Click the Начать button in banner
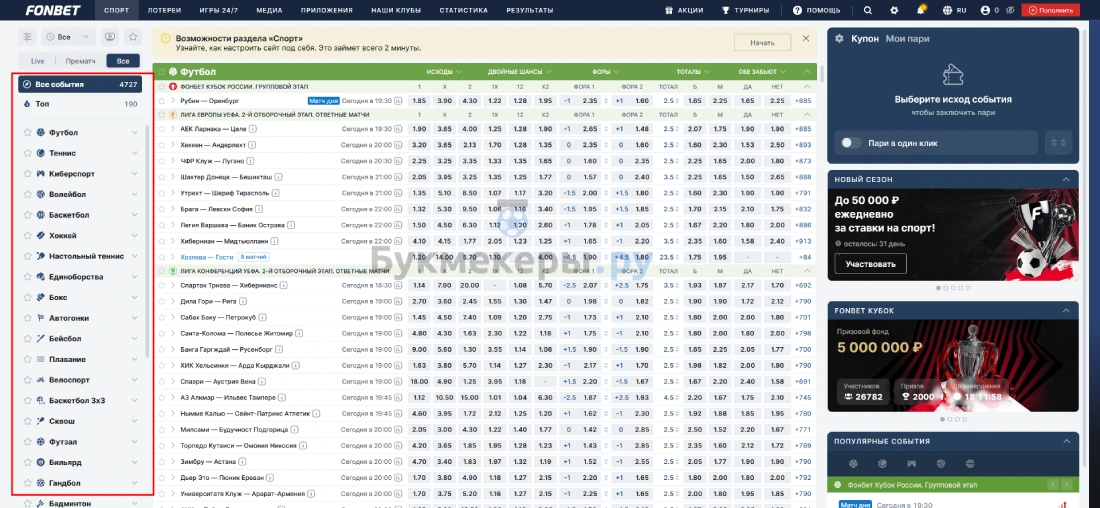The height and width of the screenshot is (508, 1100). click(x=762, y=43)
